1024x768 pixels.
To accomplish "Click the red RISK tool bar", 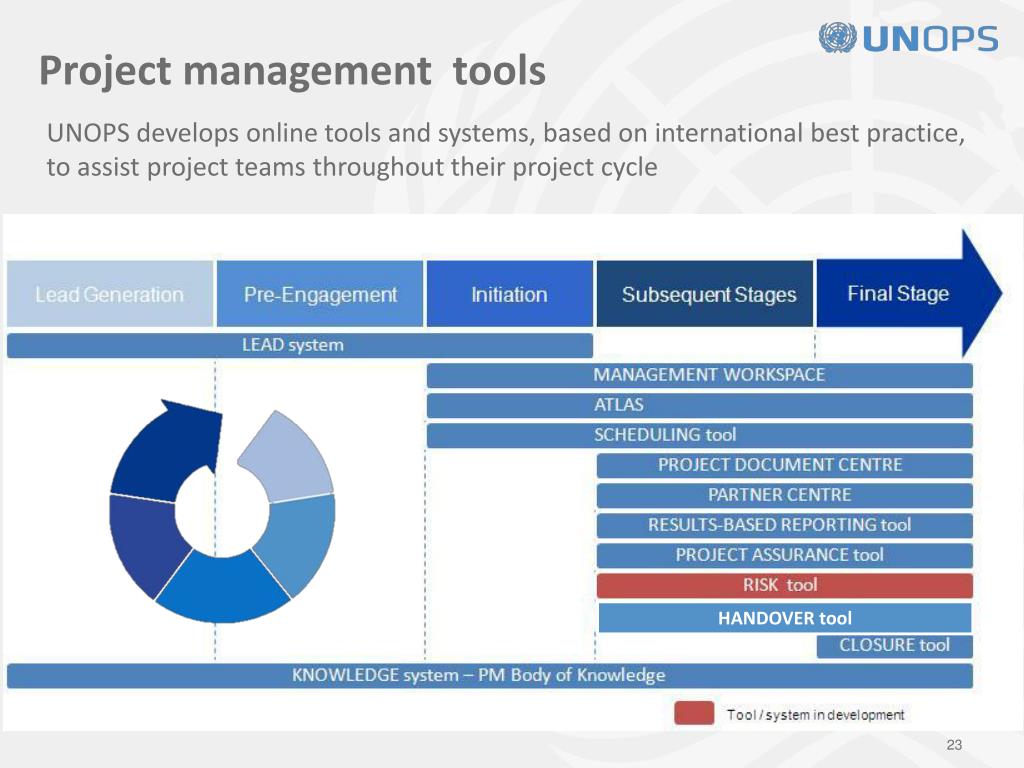I will tap(784, 585).
